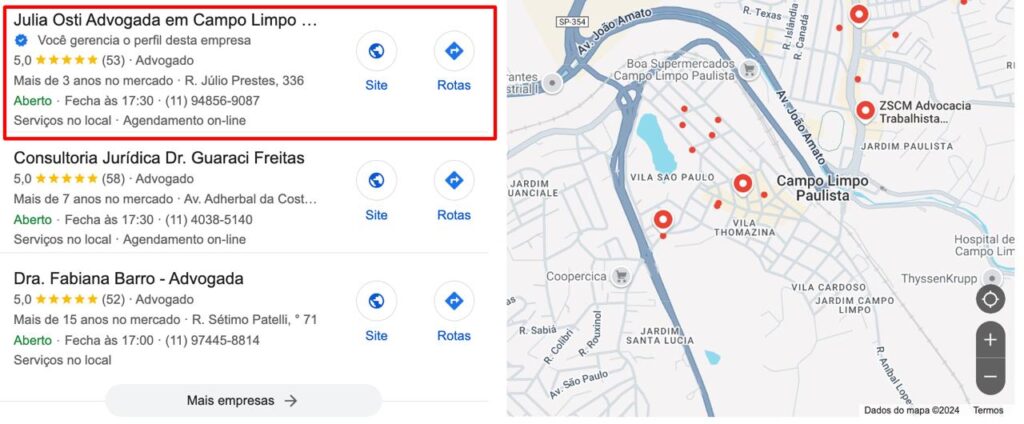Open Site globe icon for Dra. Fabiana Barro
The image size is (1024, 424).
pyautogui.click(x=376, y=301)
